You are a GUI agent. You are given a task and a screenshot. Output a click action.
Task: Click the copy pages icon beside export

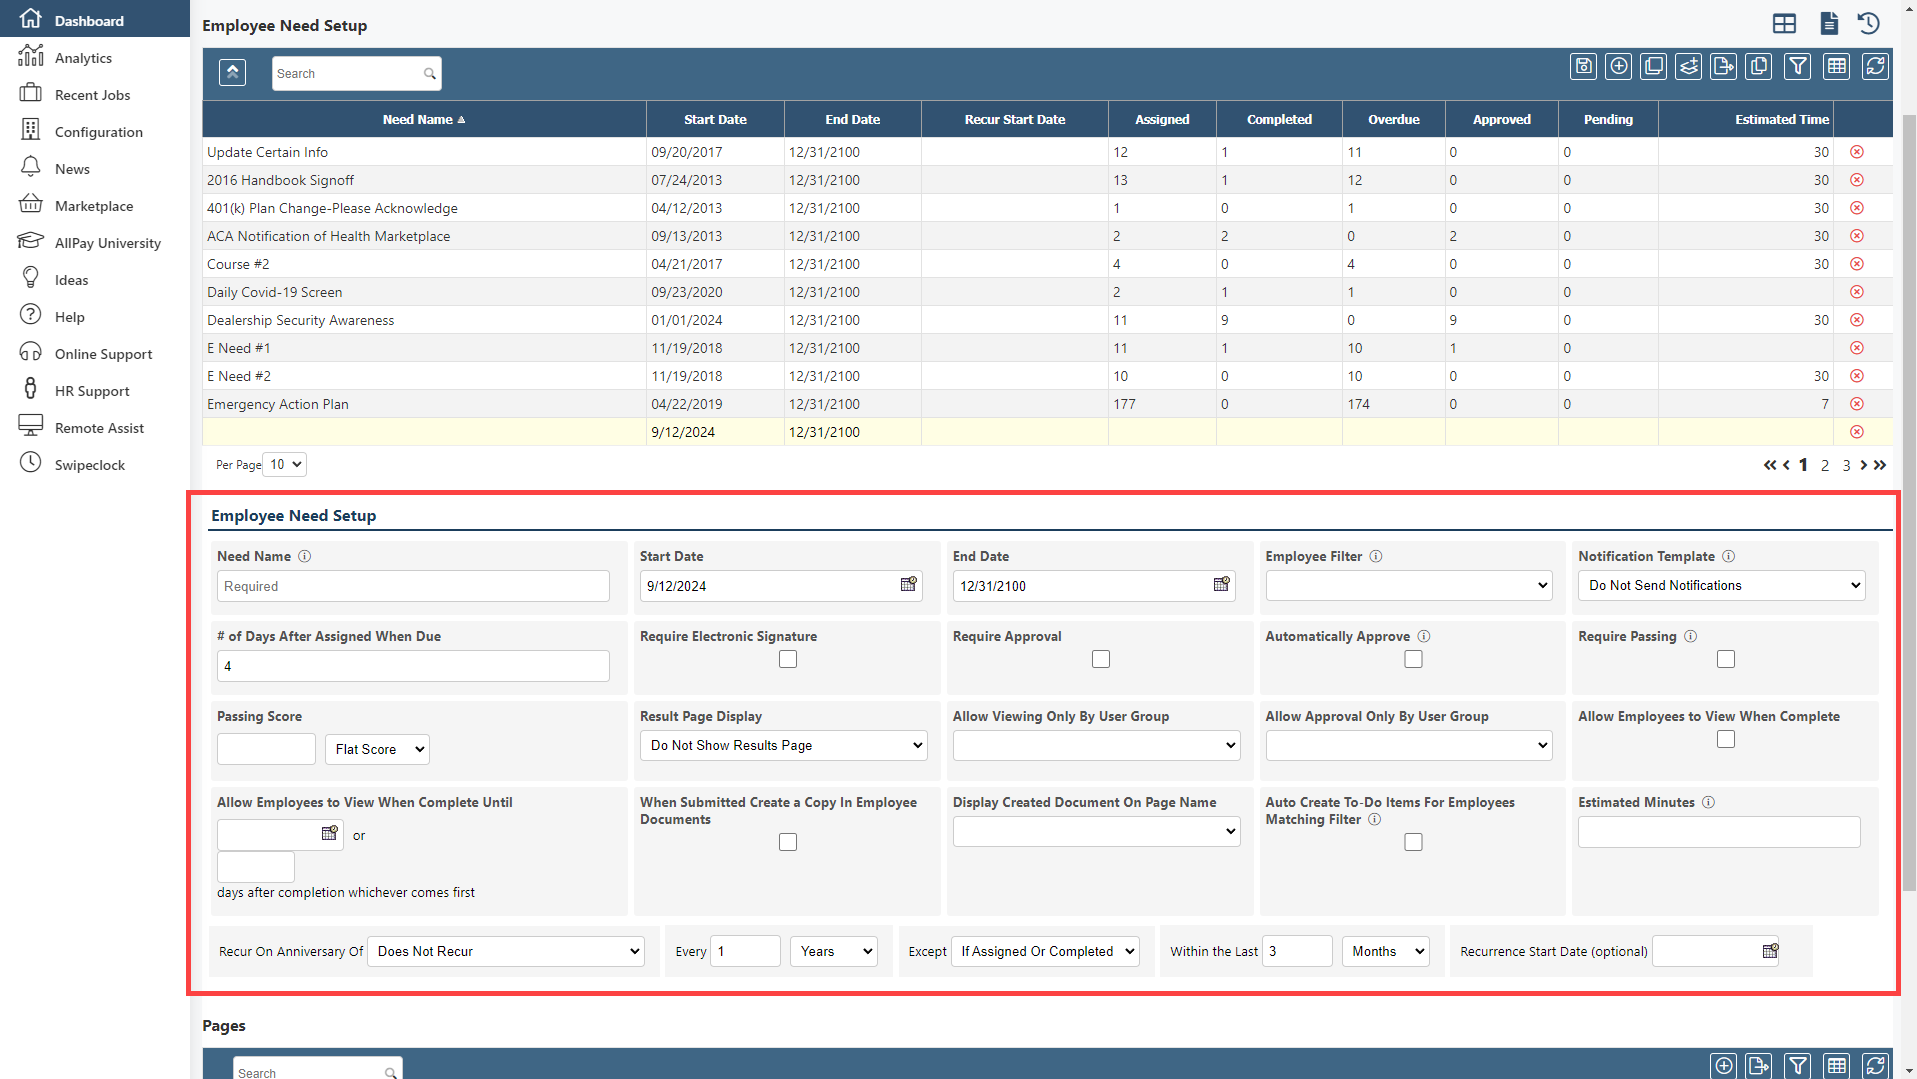(x=1758, y=67)
